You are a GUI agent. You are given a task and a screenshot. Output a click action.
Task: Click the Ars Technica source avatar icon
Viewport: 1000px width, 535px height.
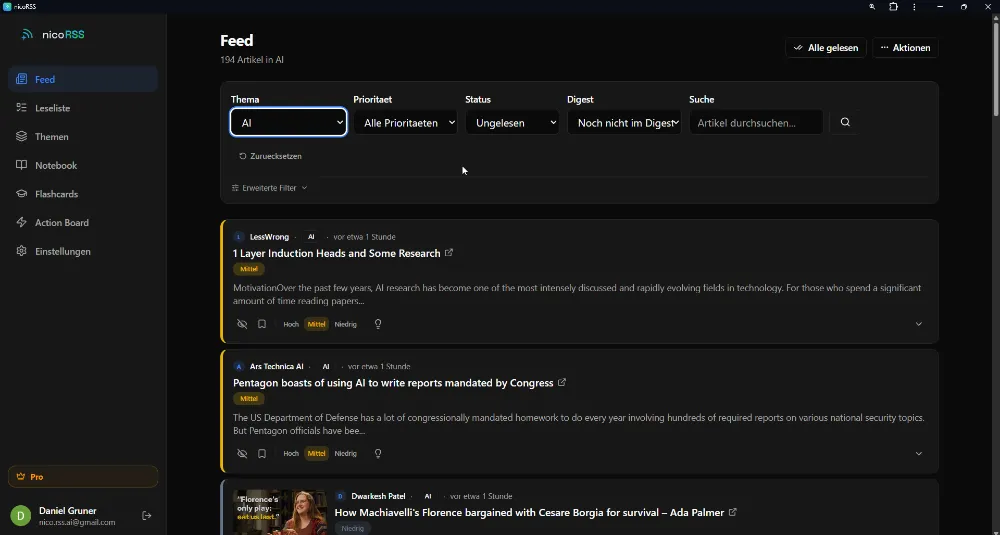239,367
